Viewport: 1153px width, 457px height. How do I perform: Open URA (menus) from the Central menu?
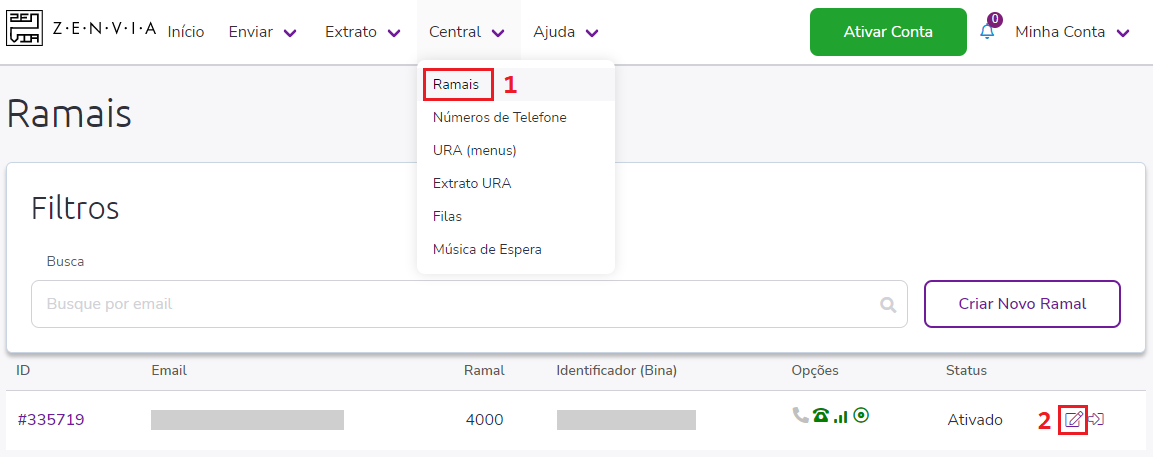(x=475, y=150)
